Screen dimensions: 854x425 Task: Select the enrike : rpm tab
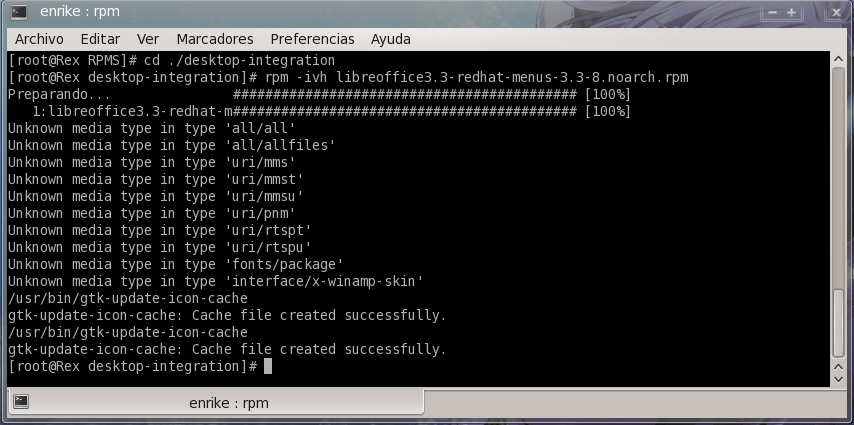tap(216, 403)
